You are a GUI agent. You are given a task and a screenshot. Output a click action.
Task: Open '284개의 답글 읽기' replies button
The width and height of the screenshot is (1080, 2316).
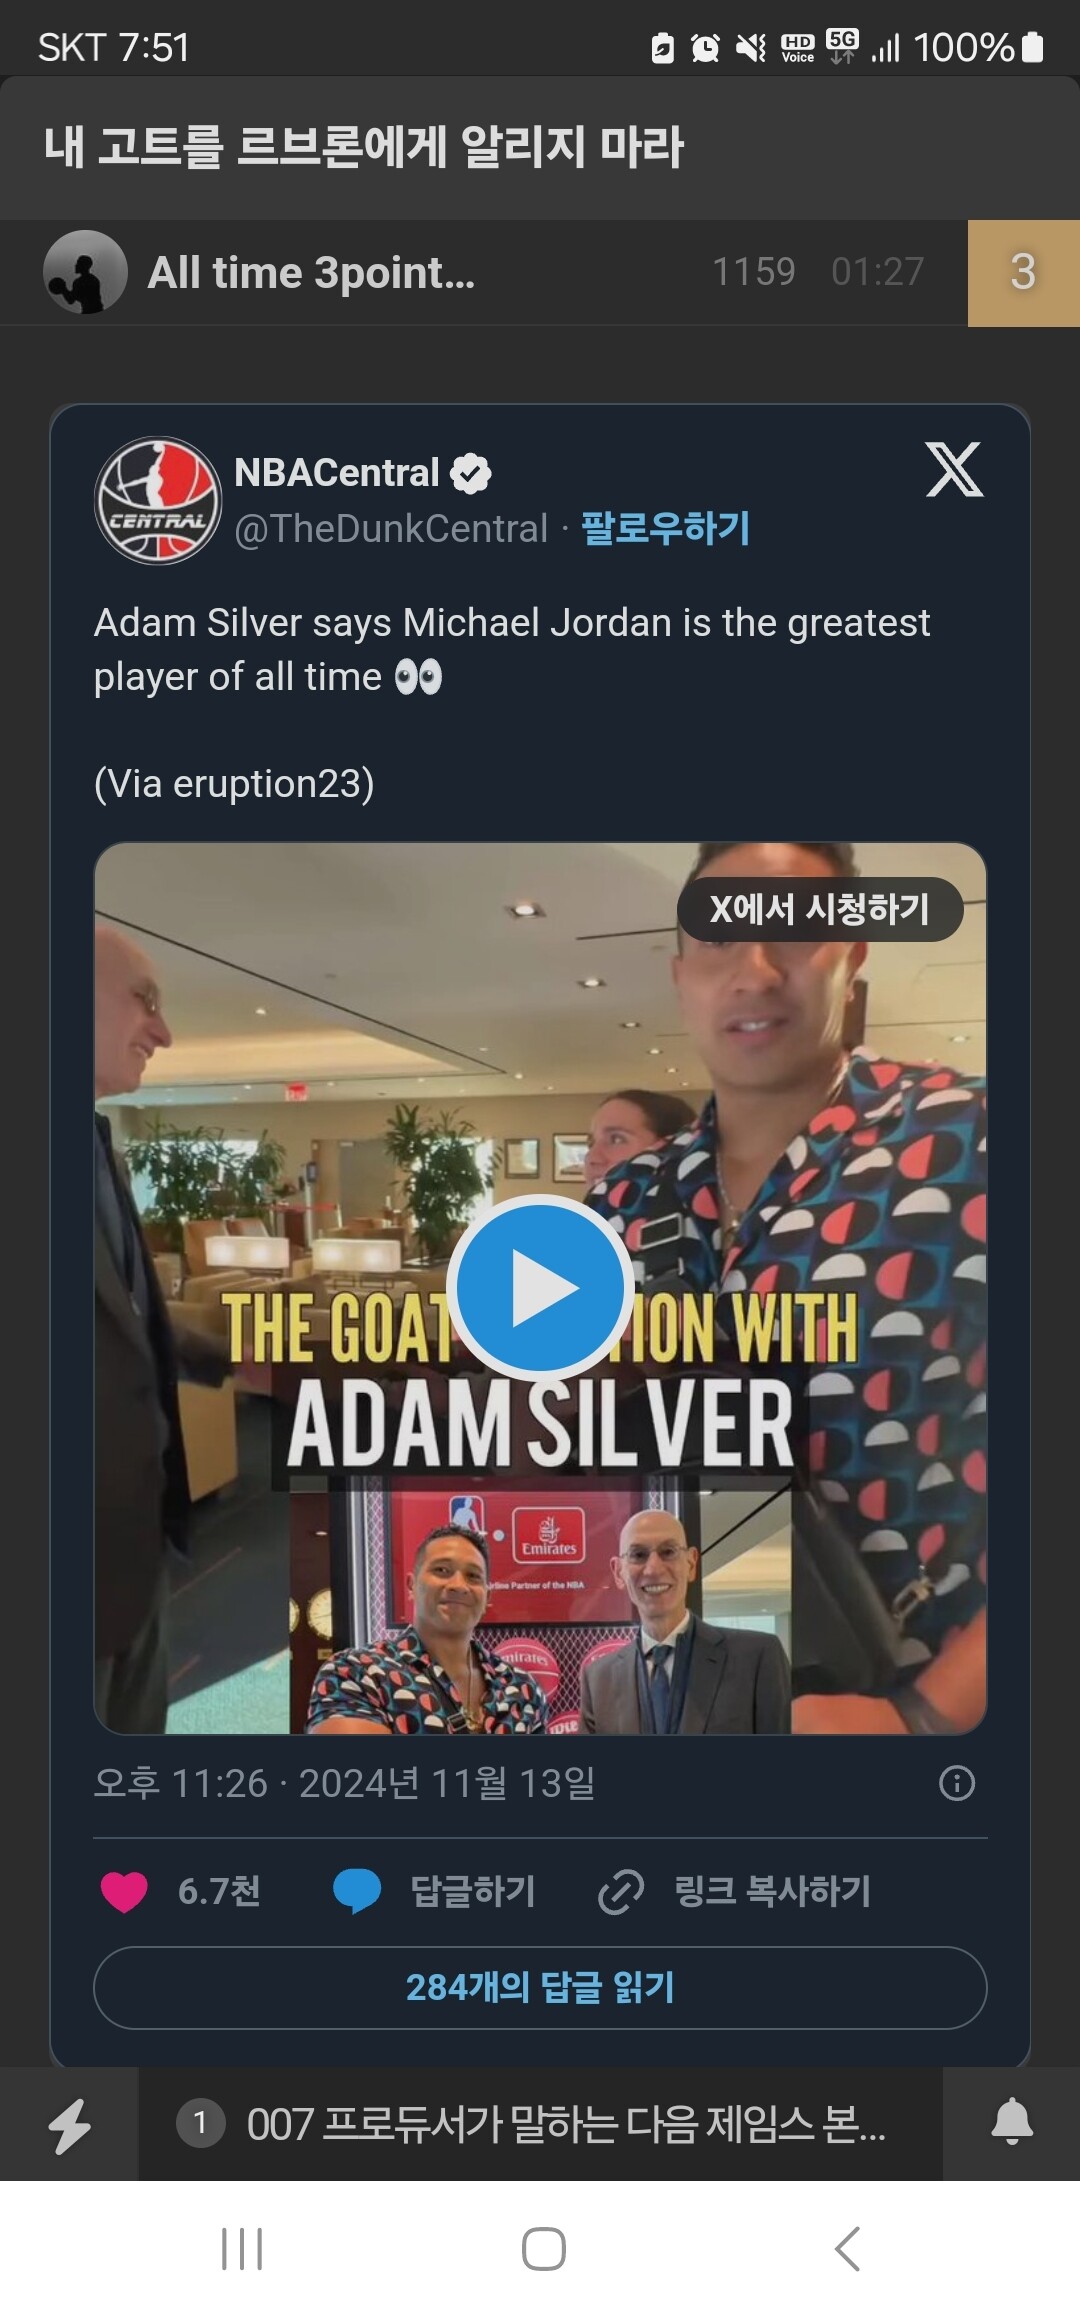point(540,1987)
